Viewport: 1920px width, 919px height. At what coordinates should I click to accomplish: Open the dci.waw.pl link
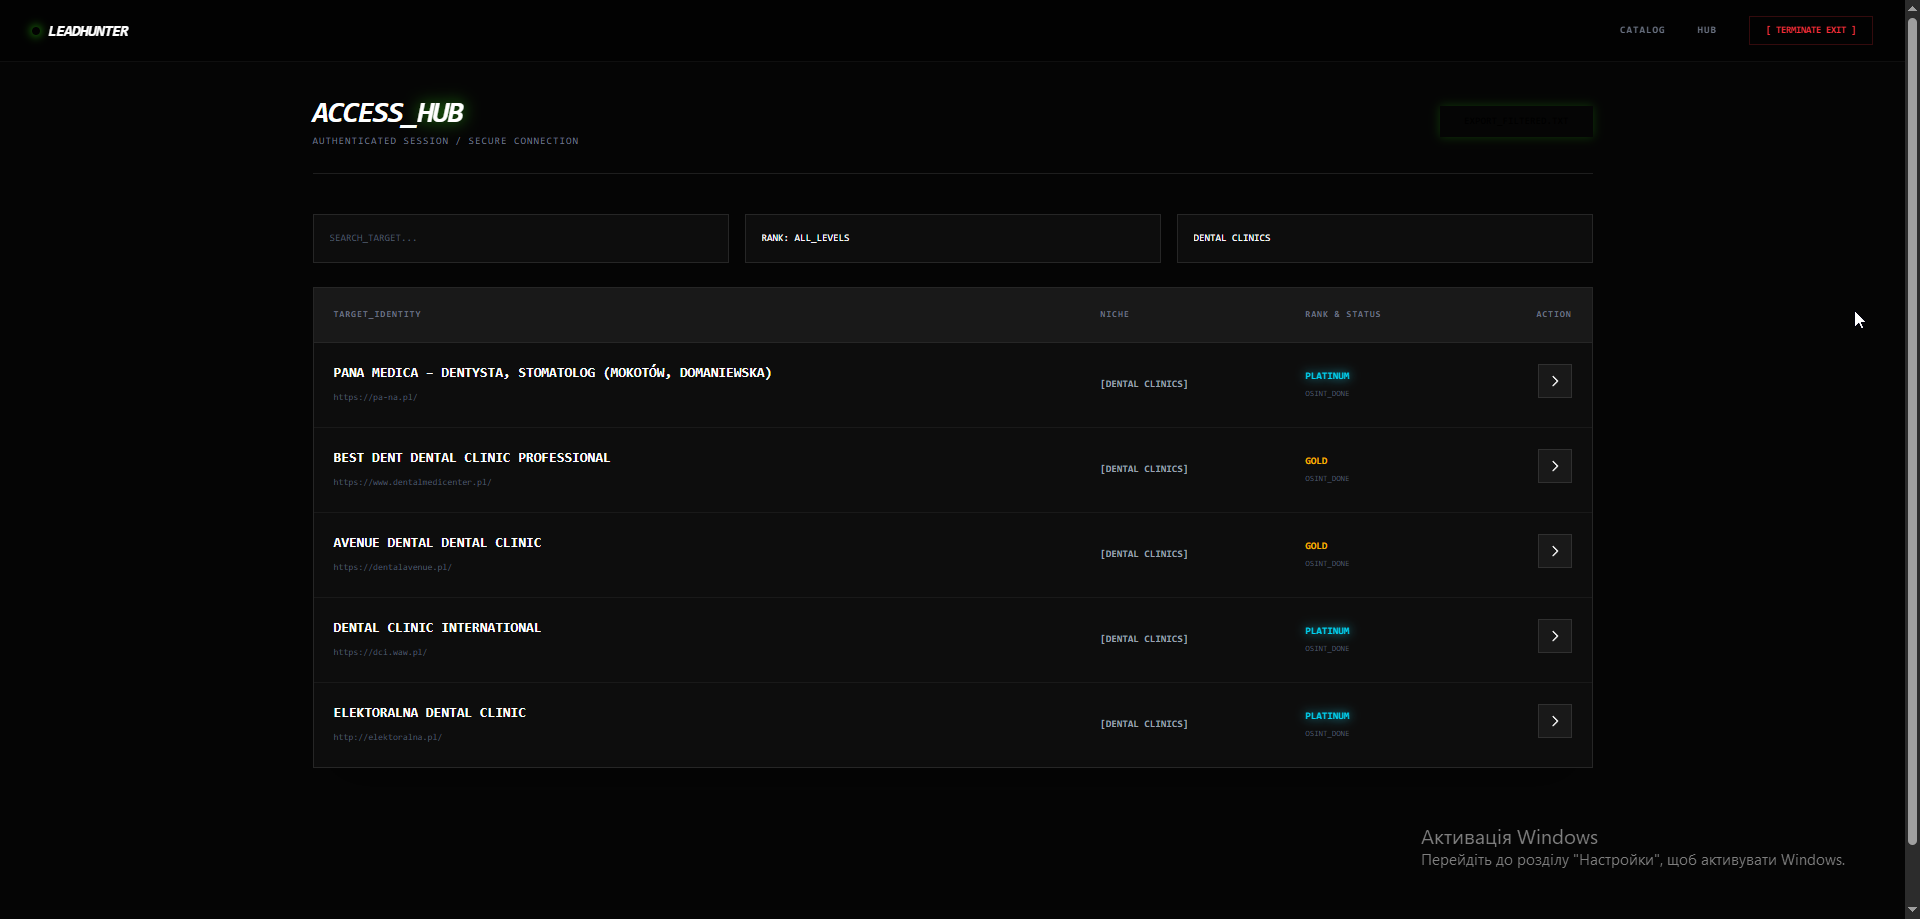(x=380, y=652)
